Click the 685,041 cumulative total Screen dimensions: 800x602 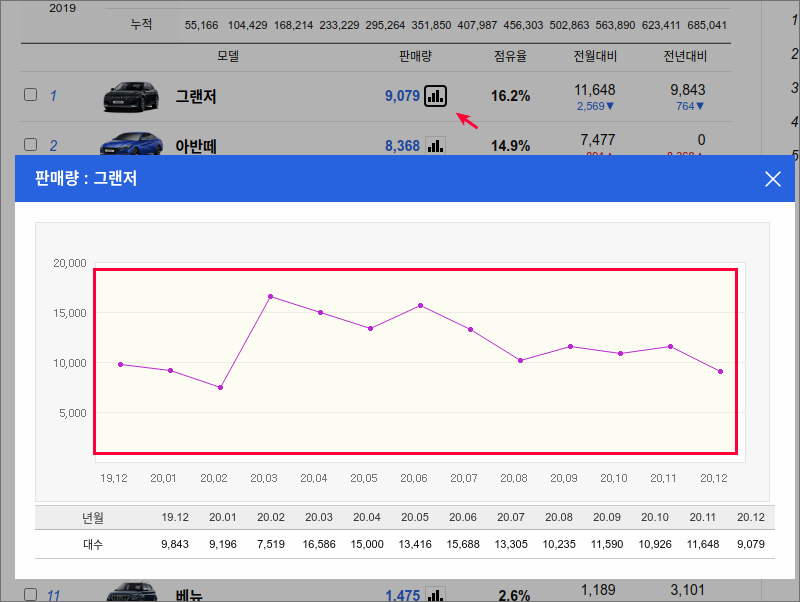tap(707, 25)
